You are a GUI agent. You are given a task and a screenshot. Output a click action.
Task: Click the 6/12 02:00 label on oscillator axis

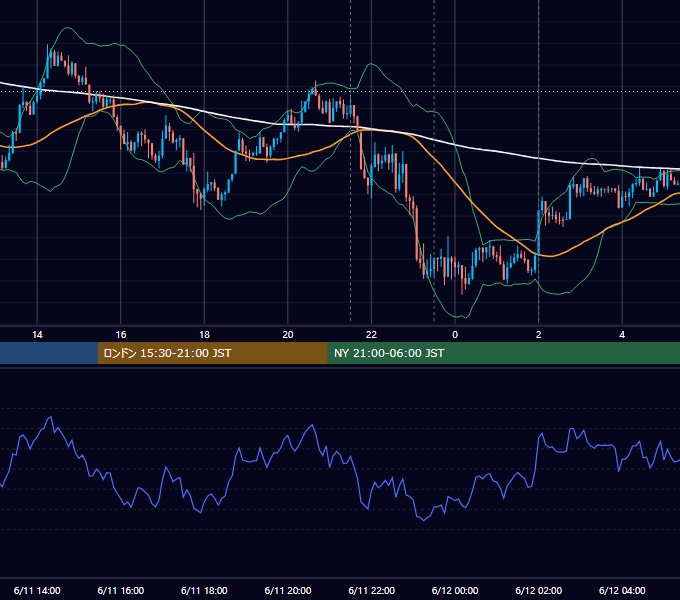click(539, 590)
